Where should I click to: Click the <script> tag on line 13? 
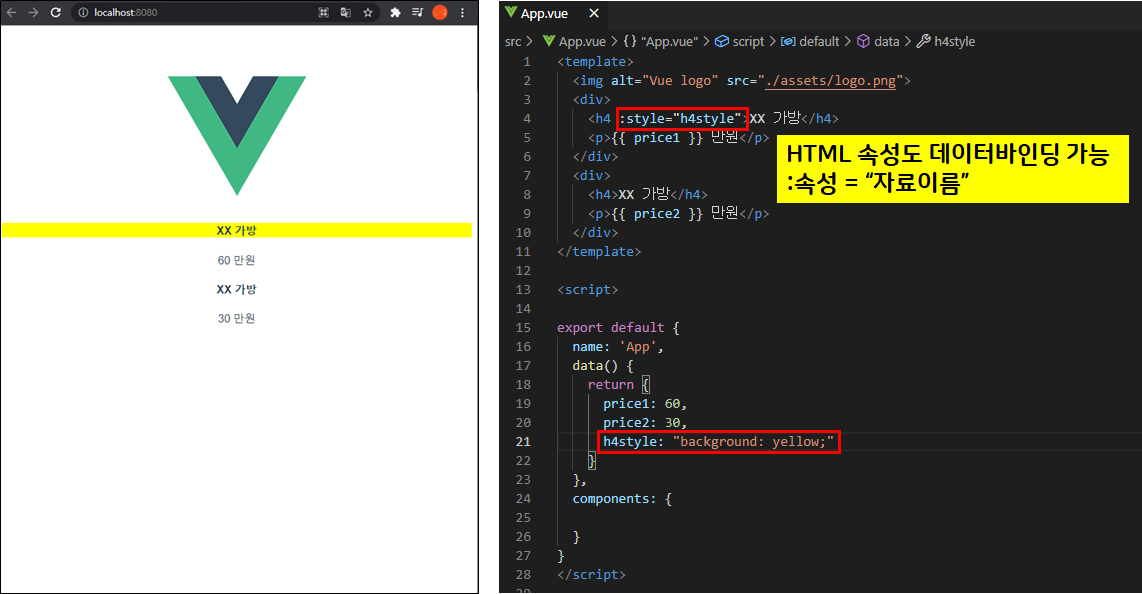[x=588, y=289]
